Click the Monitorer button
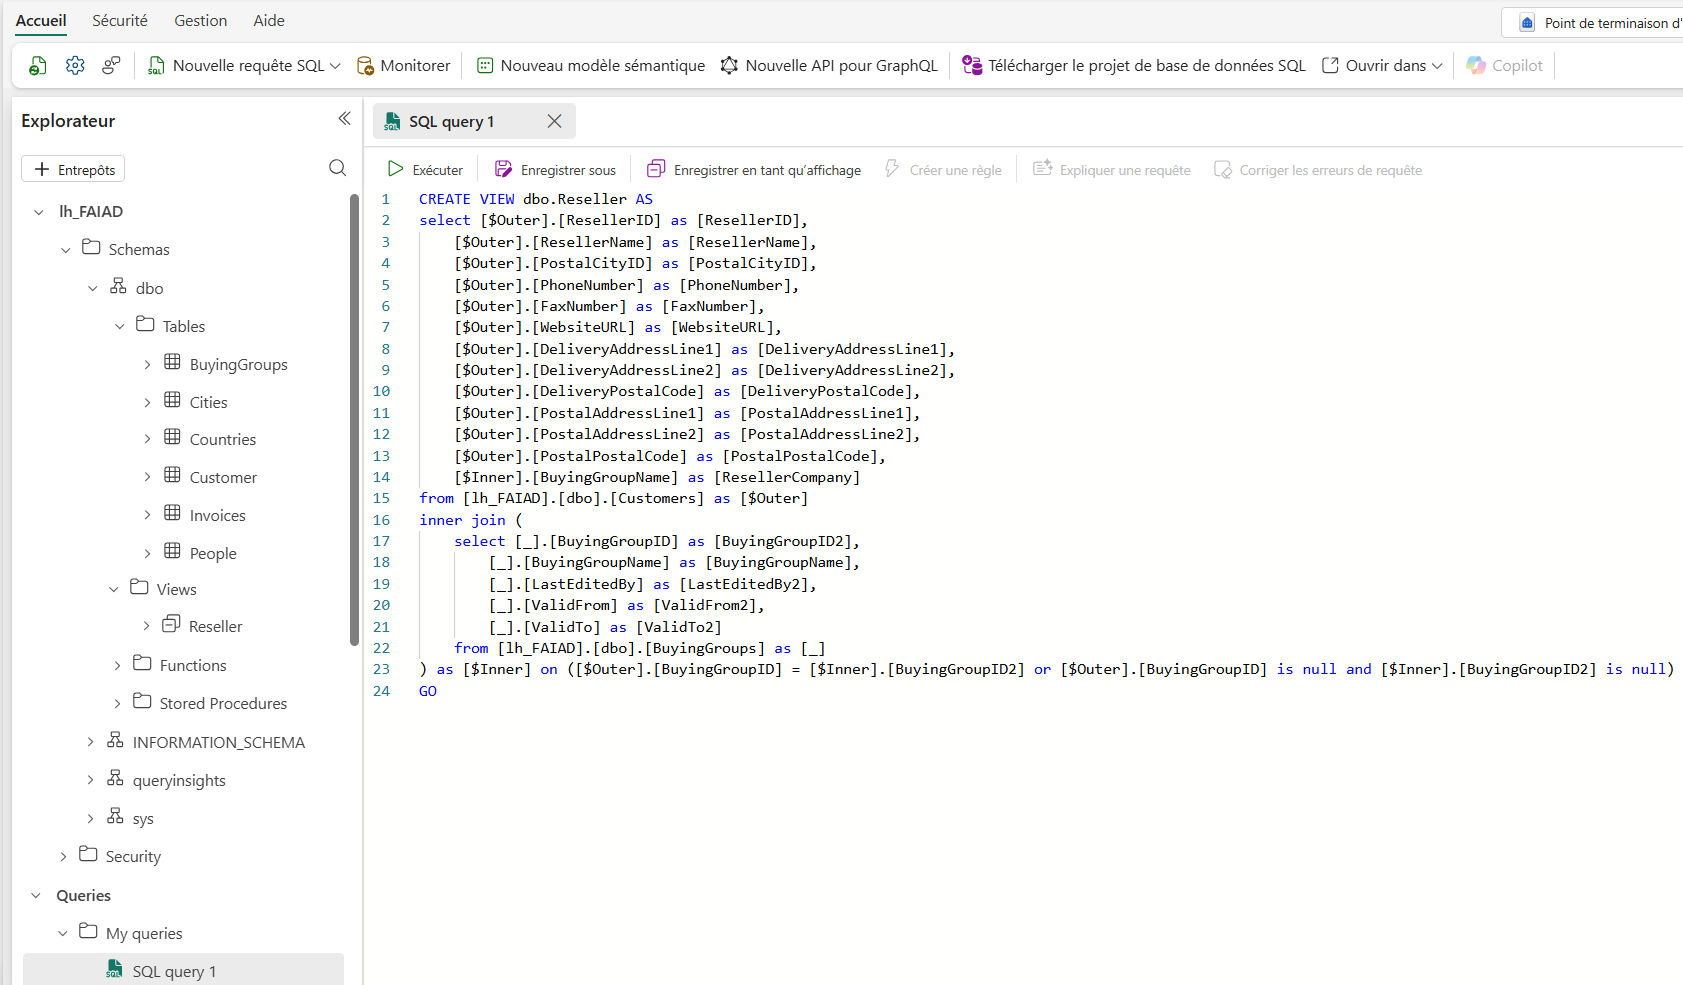The width and height of the screenshot is (1683, 985). [x=403, y=66]
